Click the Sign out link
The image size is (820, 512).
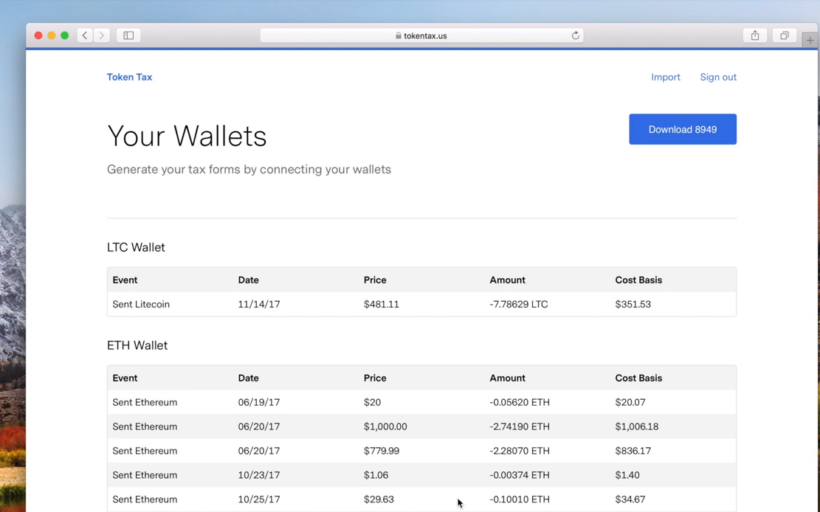coord(718,77)
